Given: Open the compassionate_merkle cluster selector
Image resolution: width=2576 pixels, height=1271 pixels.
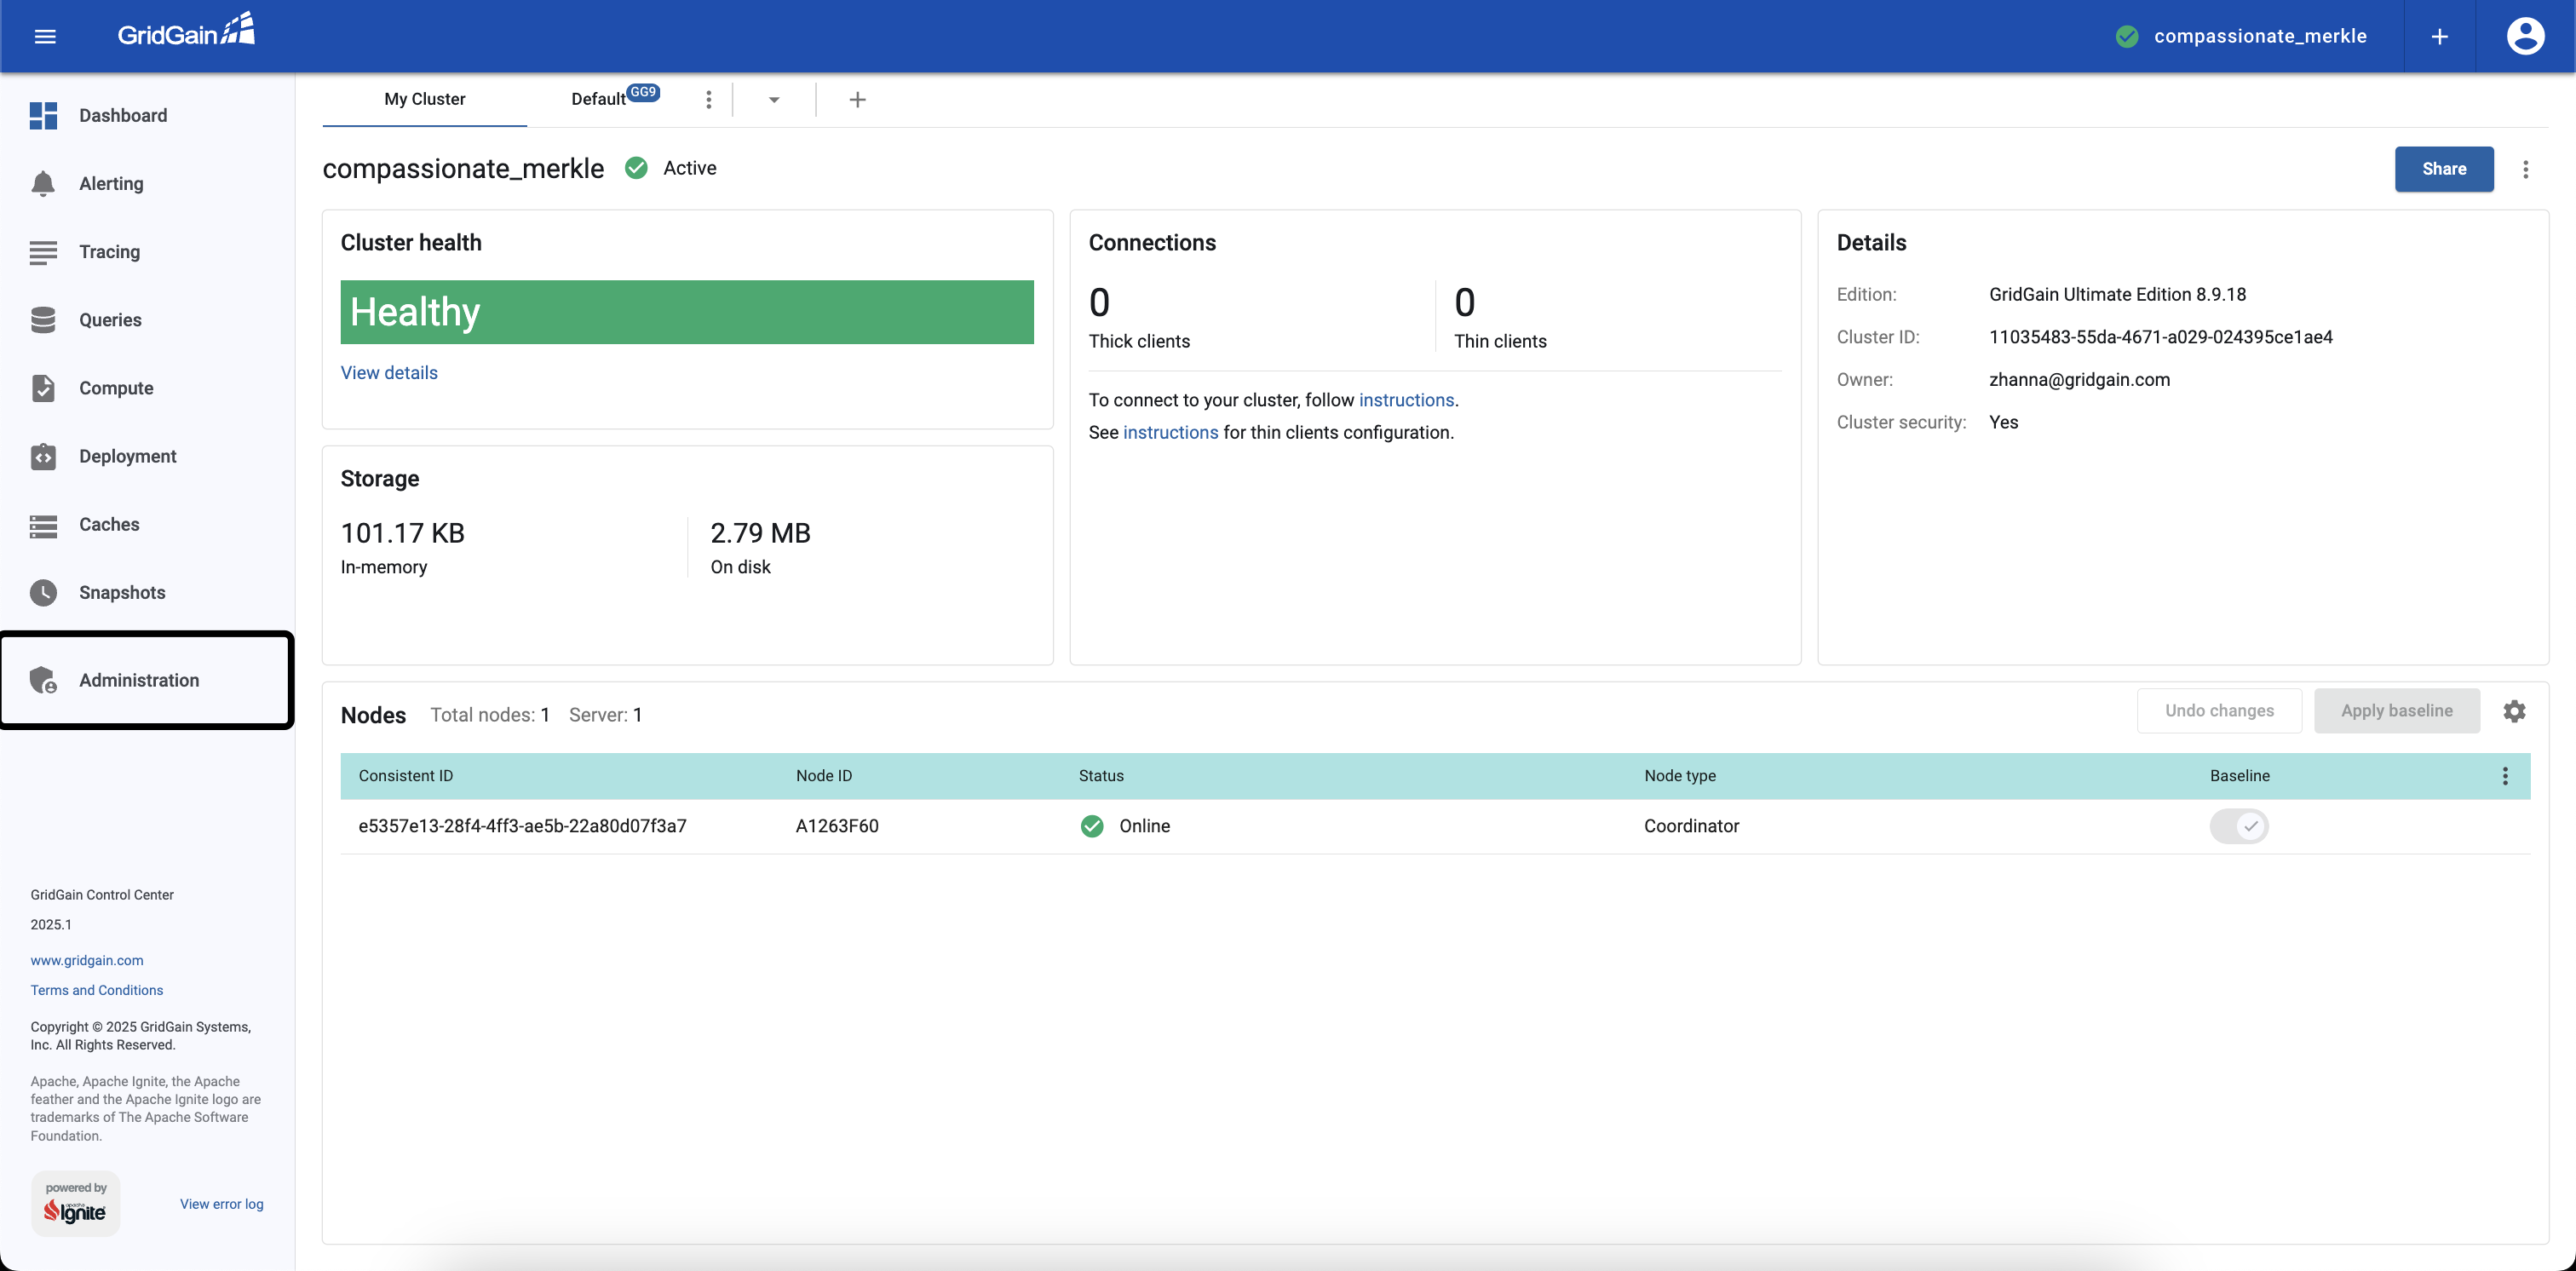Looking at the screenshot, I should pyautogui.click(x=2241, y=36).
